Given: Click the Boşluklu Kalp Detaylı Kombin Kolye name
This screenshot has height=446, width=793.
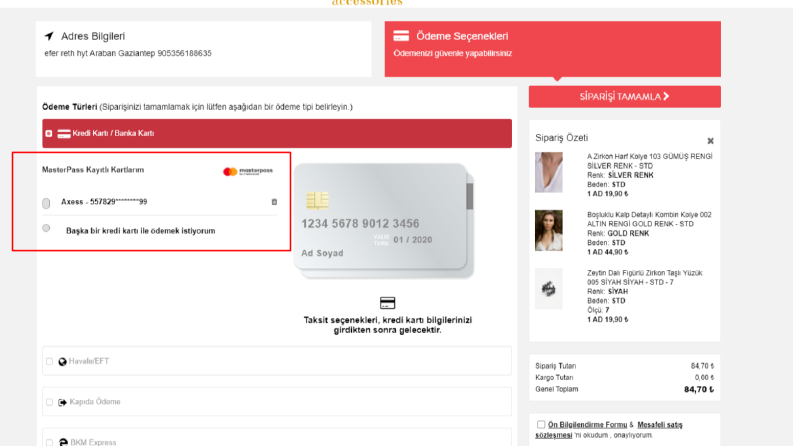Looking at the screenshot, I should click(x=649, y=219).
